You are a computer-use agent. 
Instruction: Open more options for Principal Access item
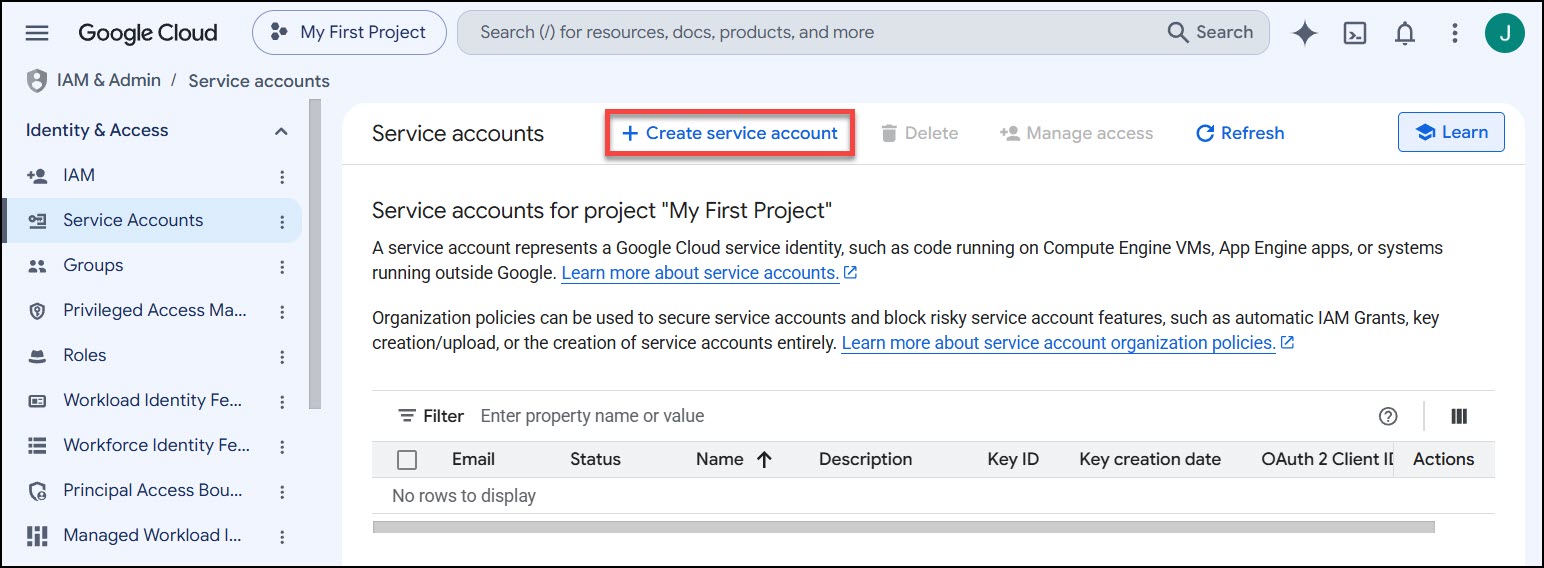click(282, 492)
